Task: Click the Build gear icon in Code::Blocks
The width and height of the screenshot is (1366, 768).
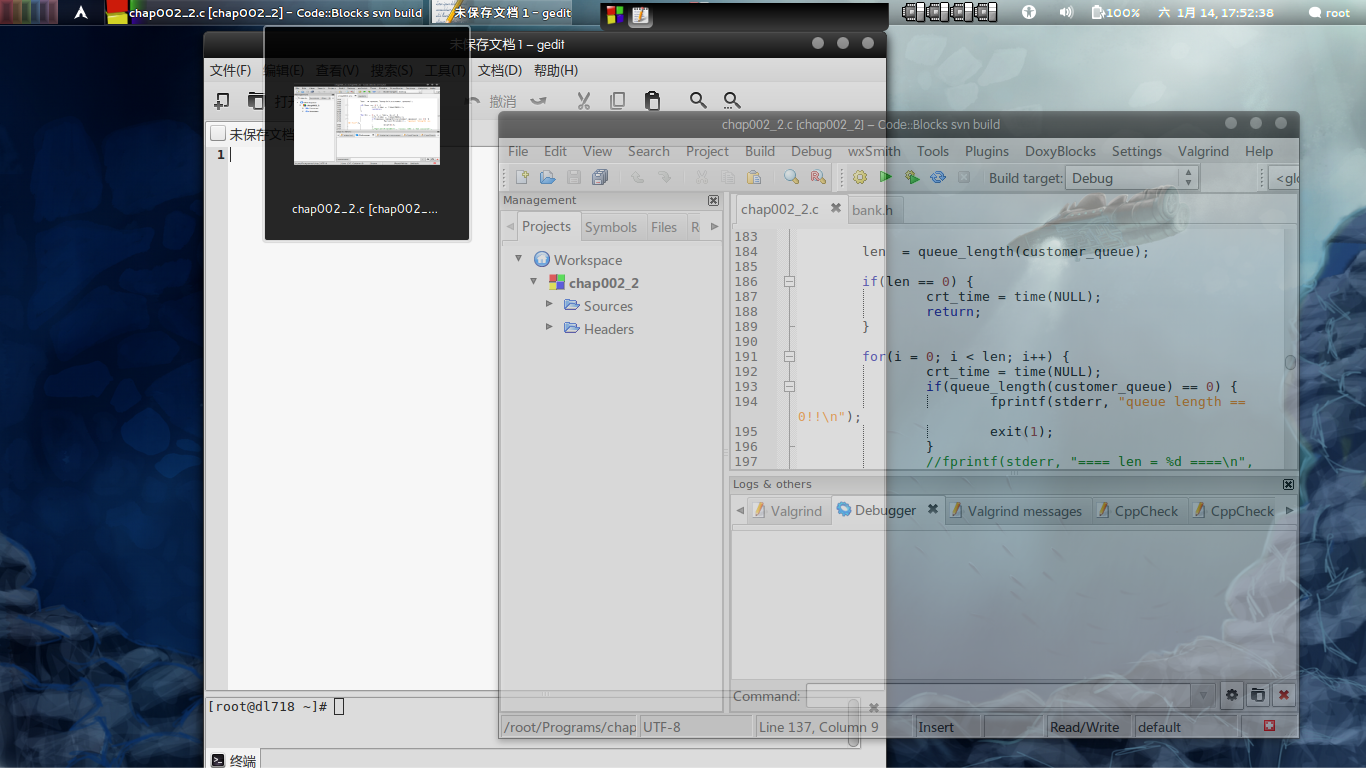Action: [860, 177]
